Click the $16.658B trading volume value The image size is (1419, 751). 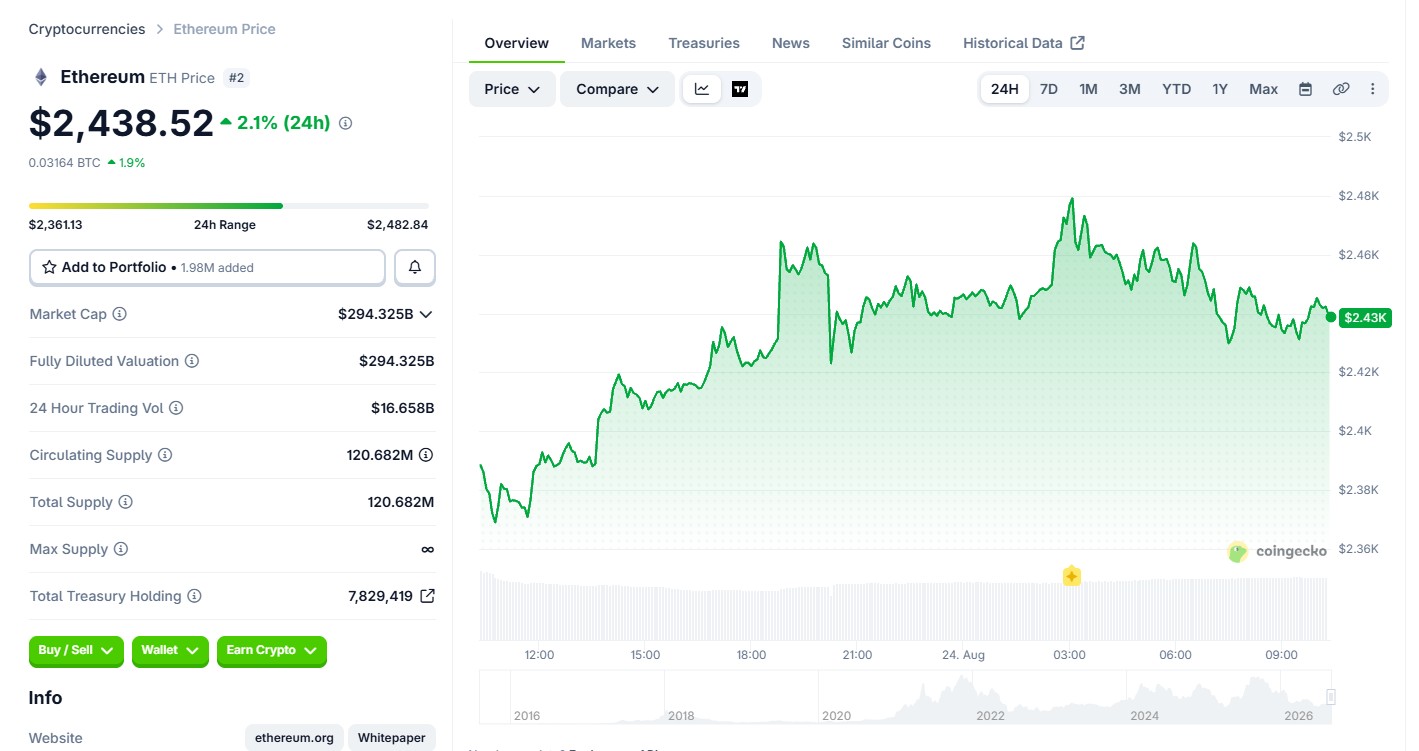(403, 408)
